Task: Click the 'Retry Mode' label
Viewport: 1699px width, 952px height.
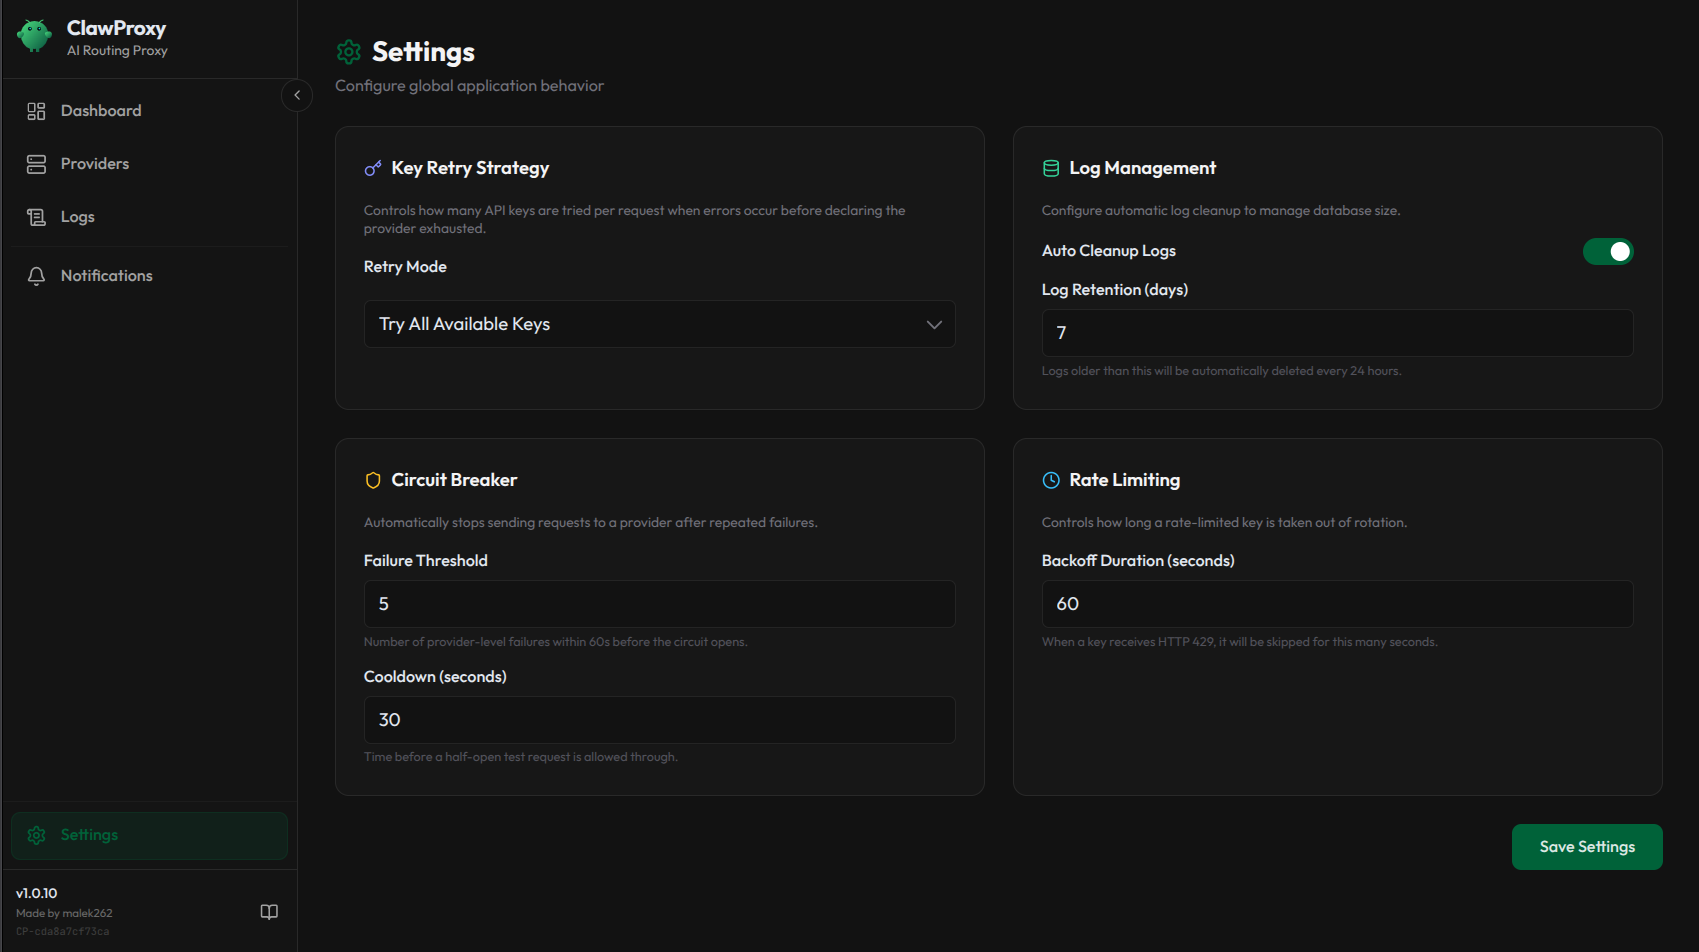Action: 405,267
